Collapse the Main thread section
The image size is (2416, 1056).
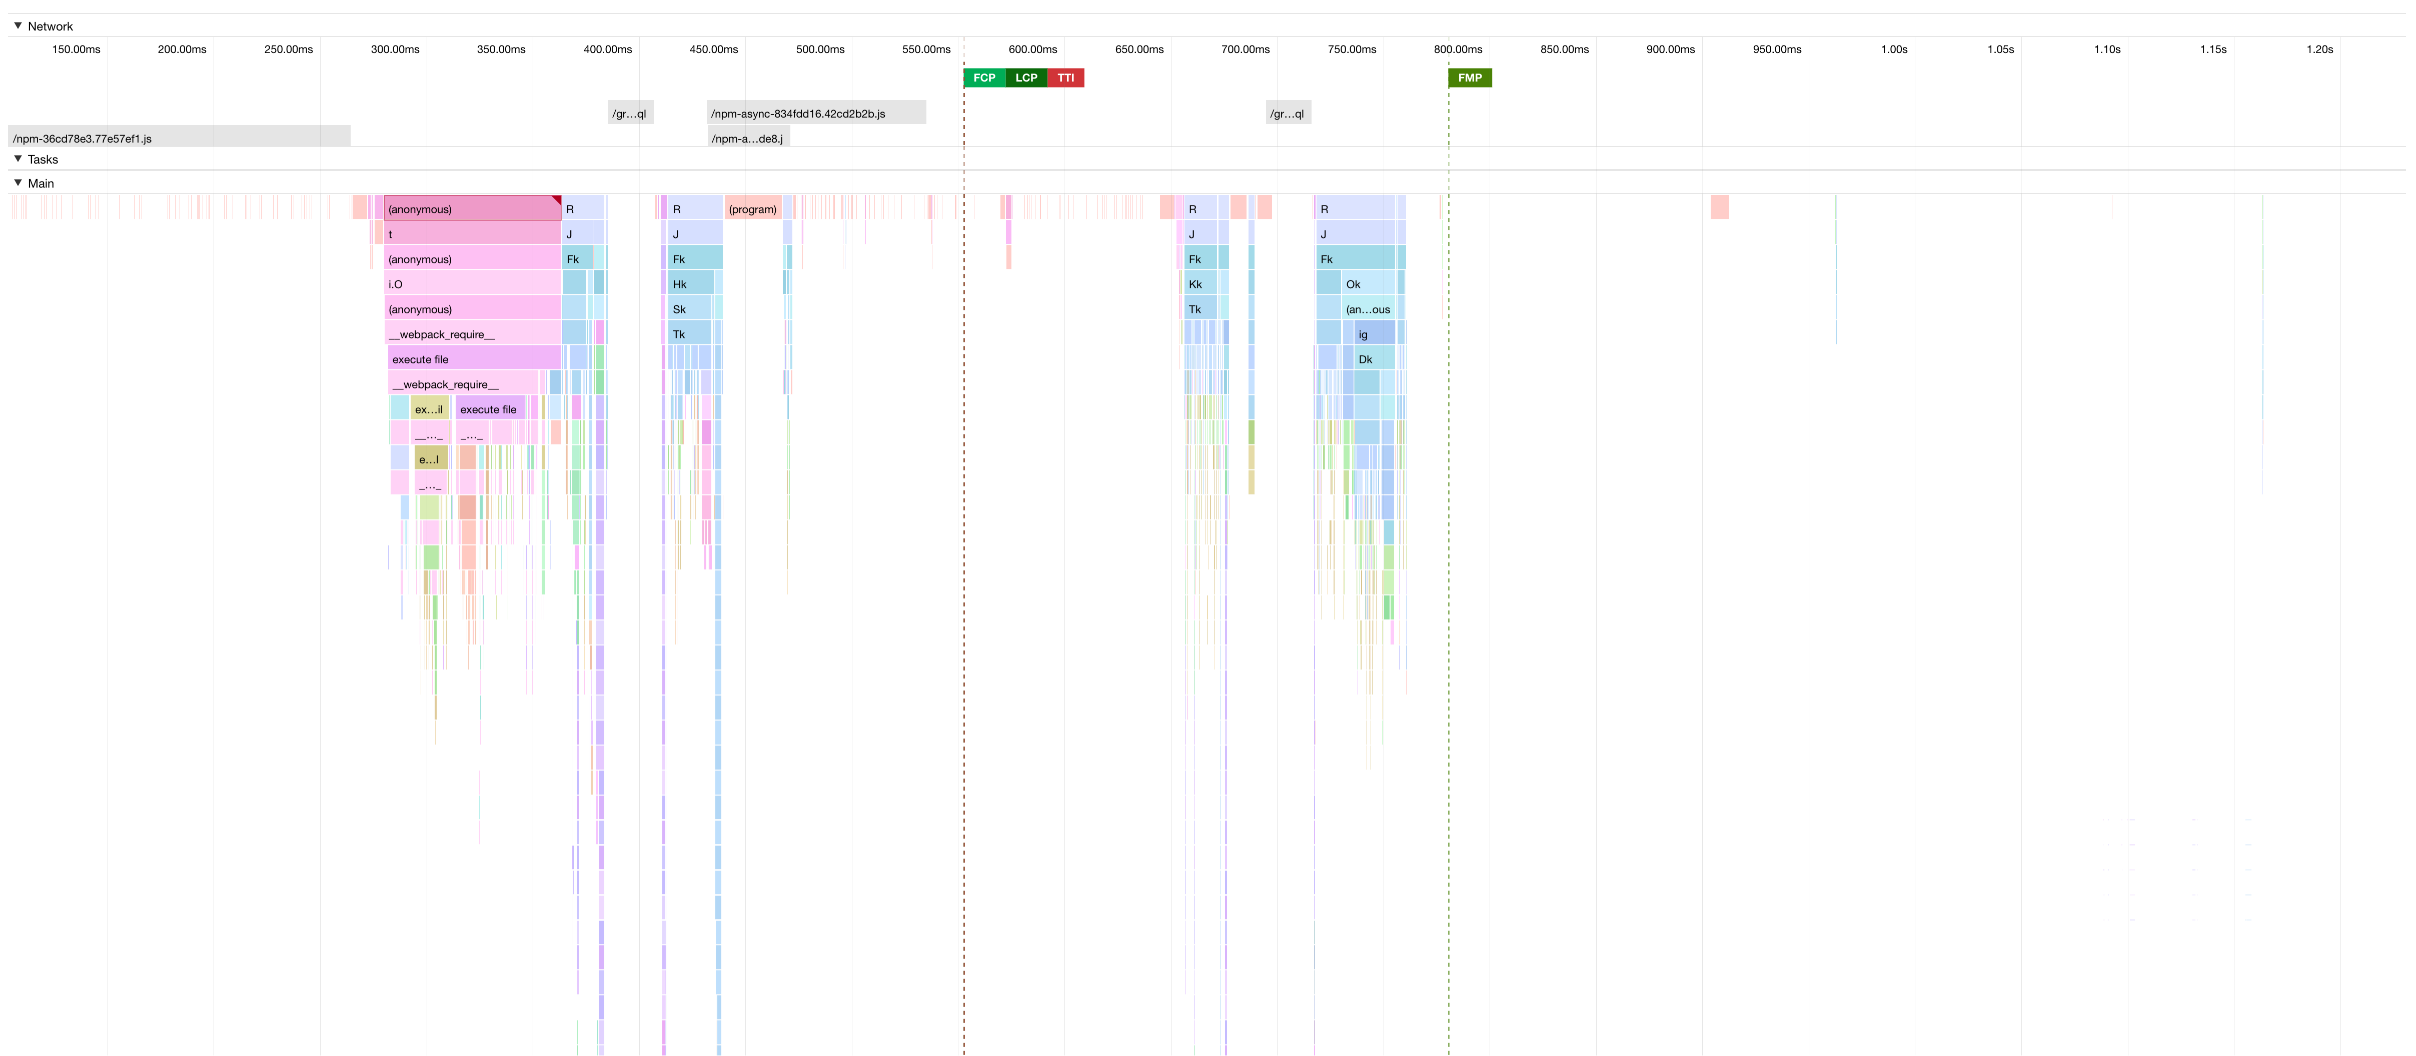tap(18, 183)
